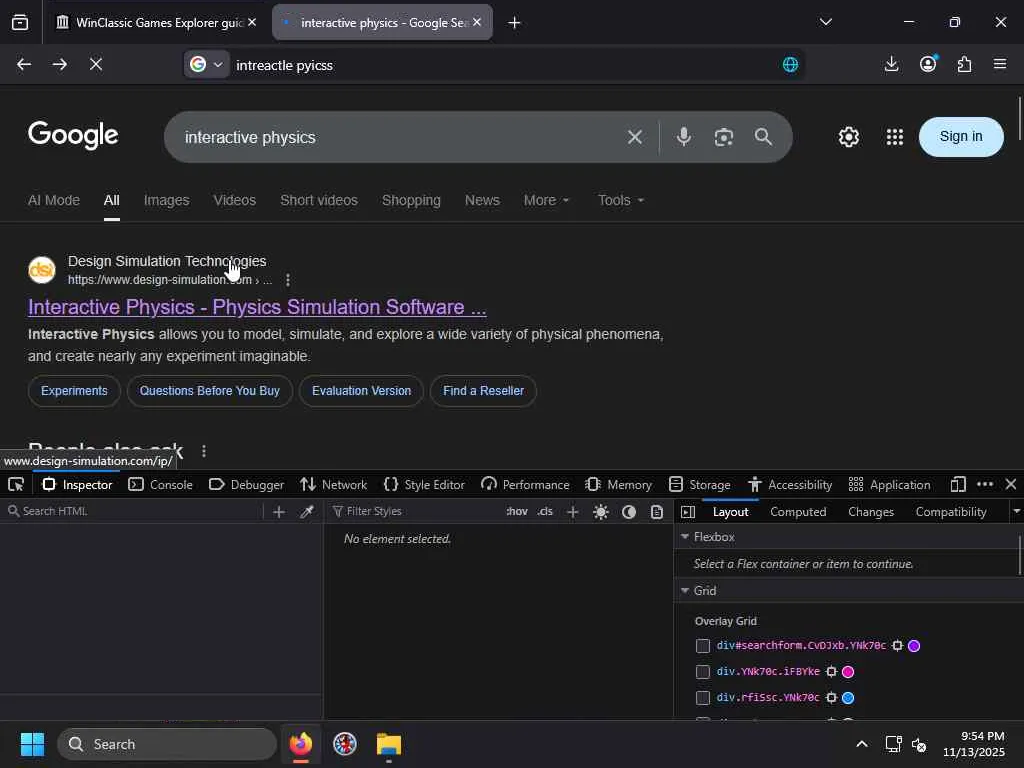Open the Accessibility panel
Viewport: 1024px width, 768px height.
(790, 485)
